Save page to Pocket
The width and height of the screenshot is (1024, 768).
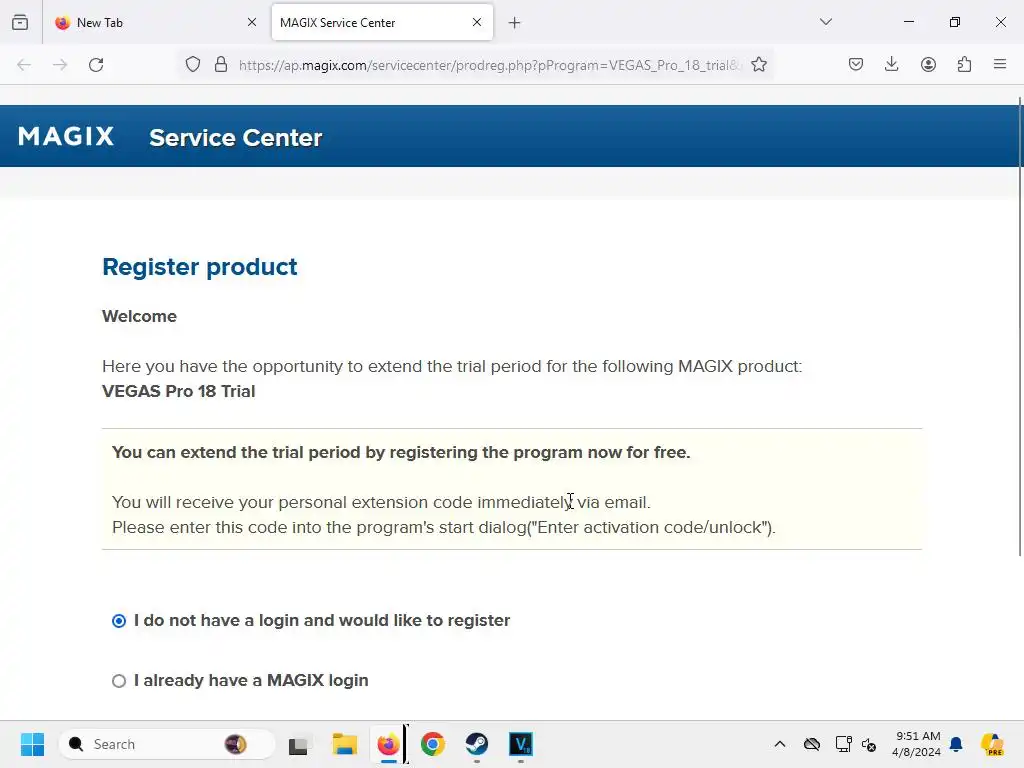coord(856,64)
